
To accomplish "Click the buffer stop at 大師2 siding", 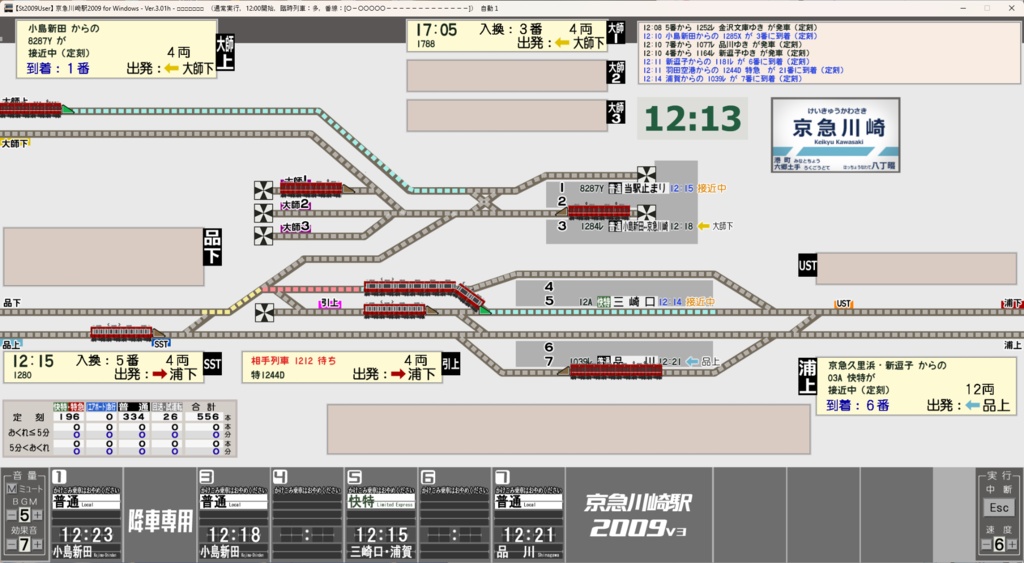I will point(263,213).
